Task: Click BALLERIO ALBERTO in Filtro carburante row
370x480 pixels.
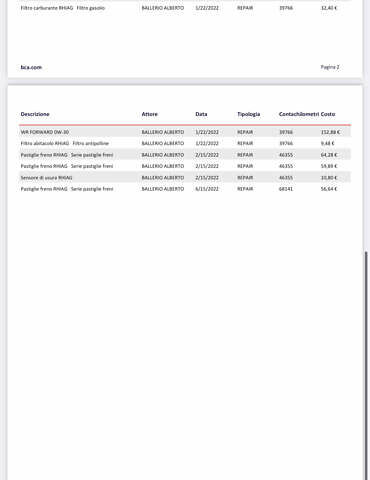Action: 163,8
